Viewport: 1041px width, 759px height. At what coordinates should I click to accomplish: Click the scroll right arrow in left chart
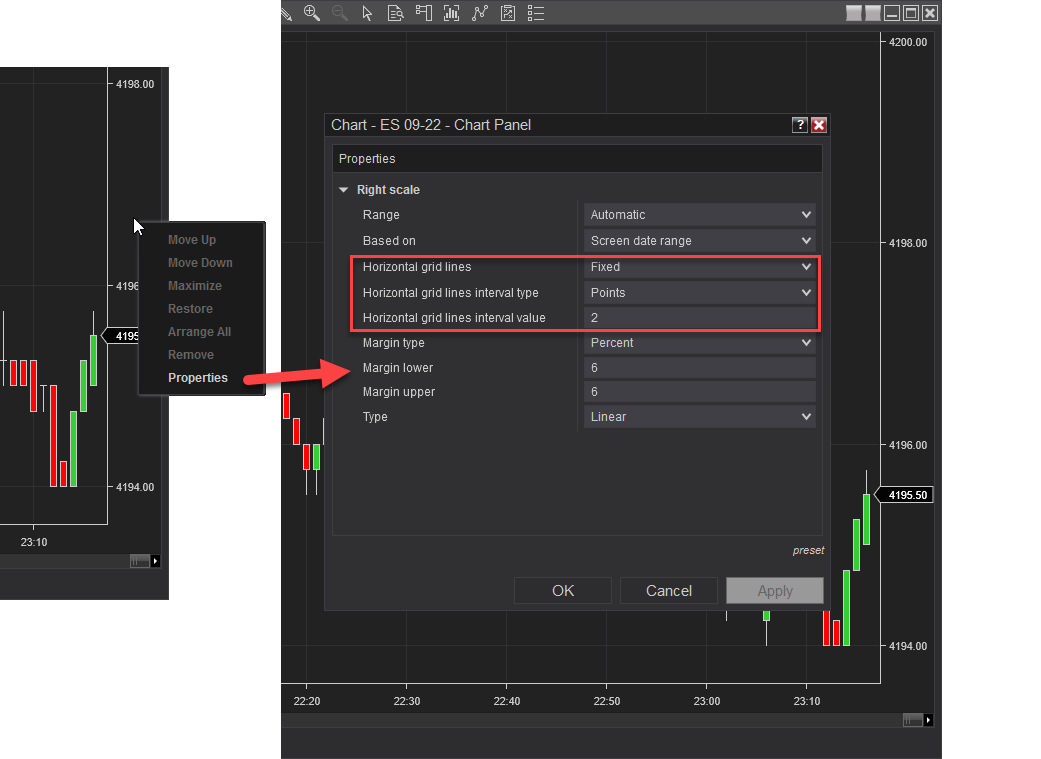(x=155, y=561)
